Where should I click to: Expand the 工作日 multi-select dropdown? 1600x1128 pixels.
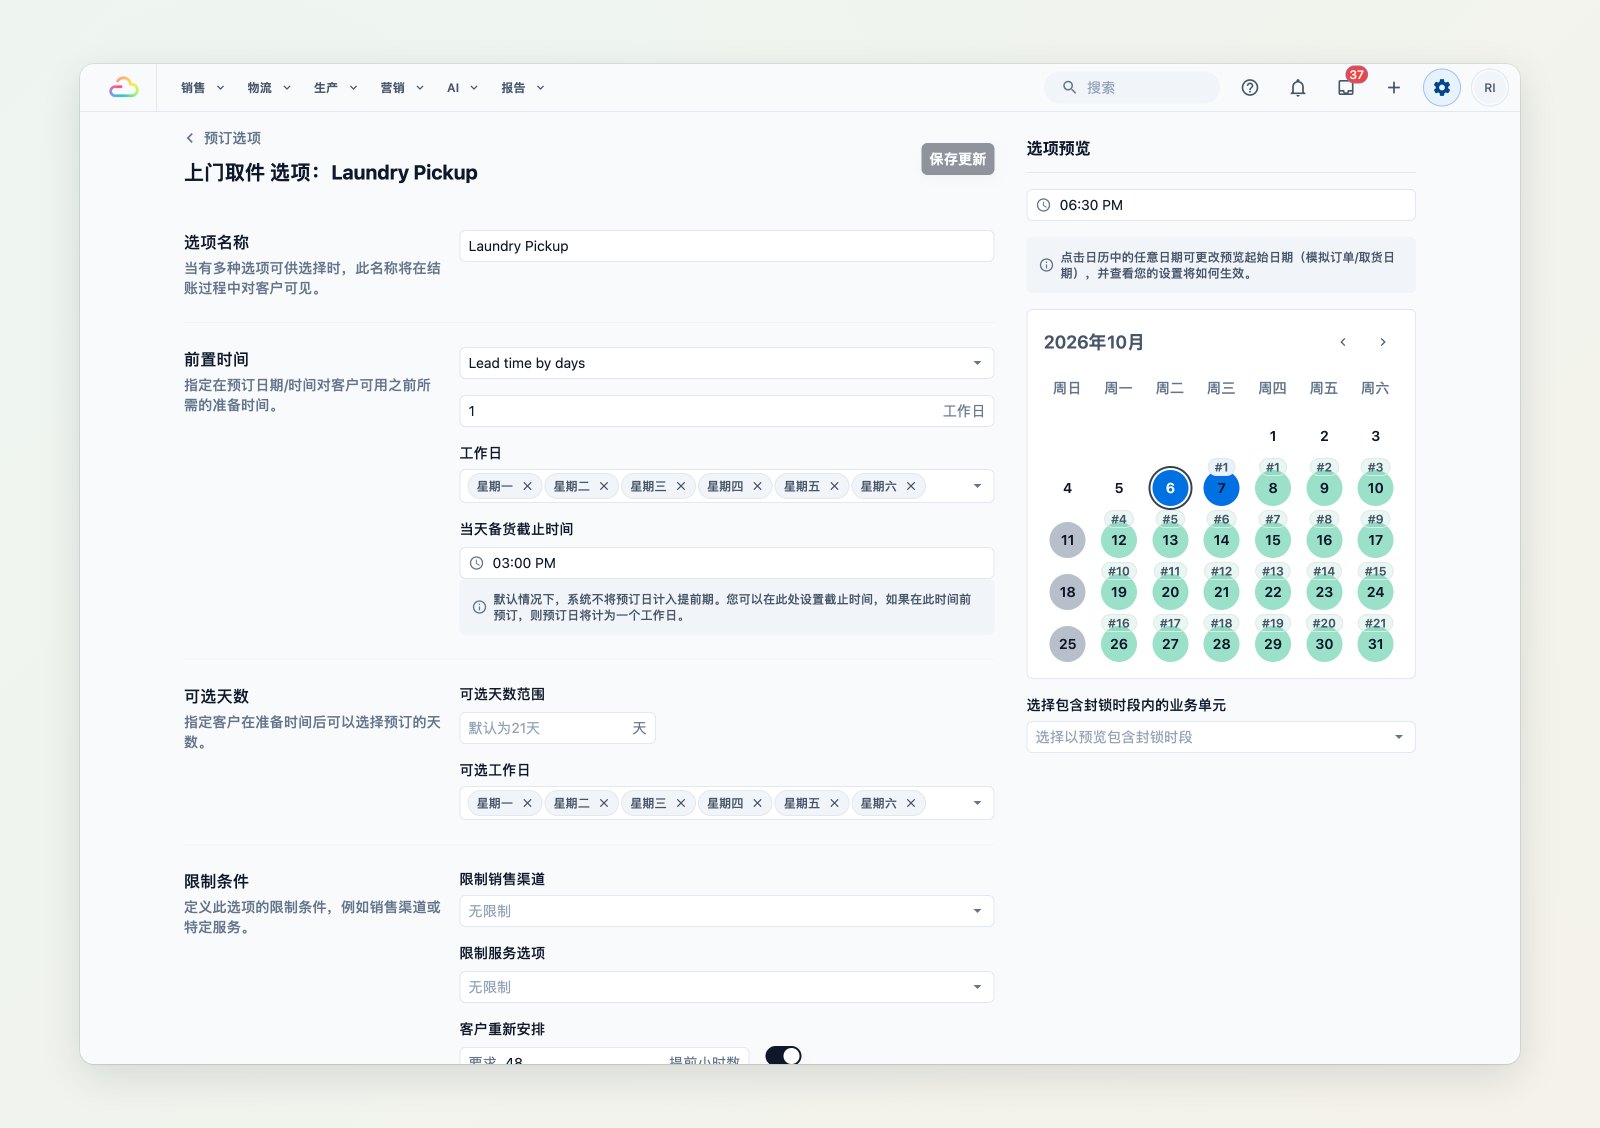tap(977, 486)
